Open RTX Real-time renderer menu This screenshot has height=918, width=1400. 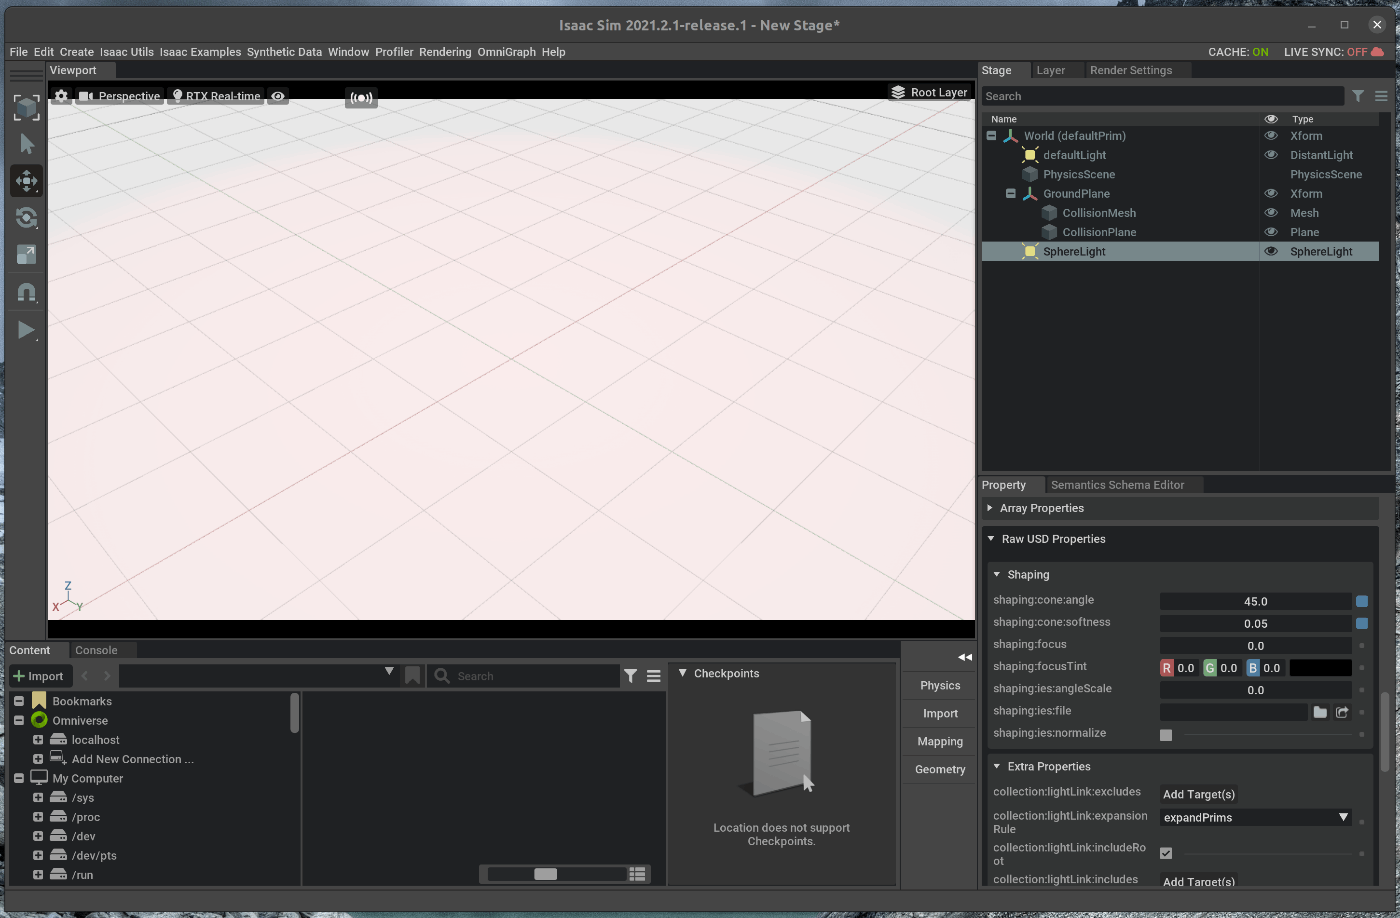tap(216, 96)
